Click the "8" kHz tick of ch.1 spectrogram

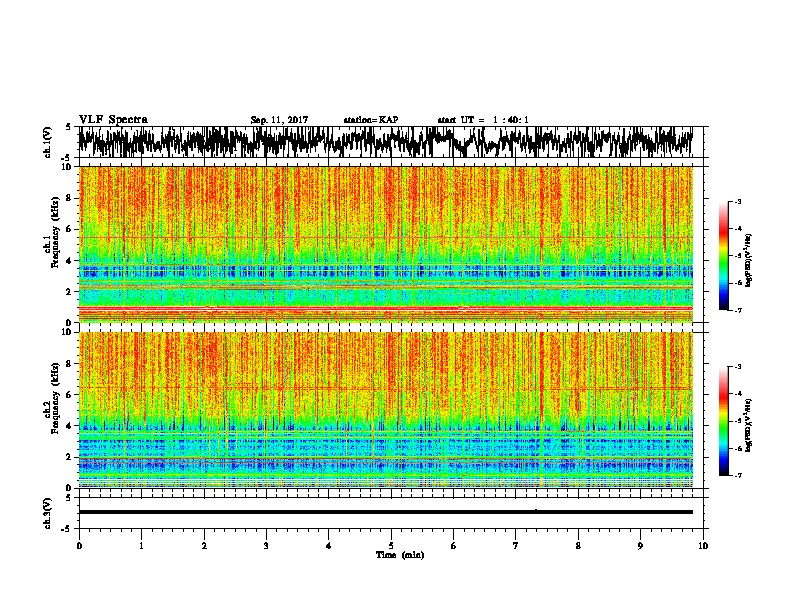coord(70,198)
